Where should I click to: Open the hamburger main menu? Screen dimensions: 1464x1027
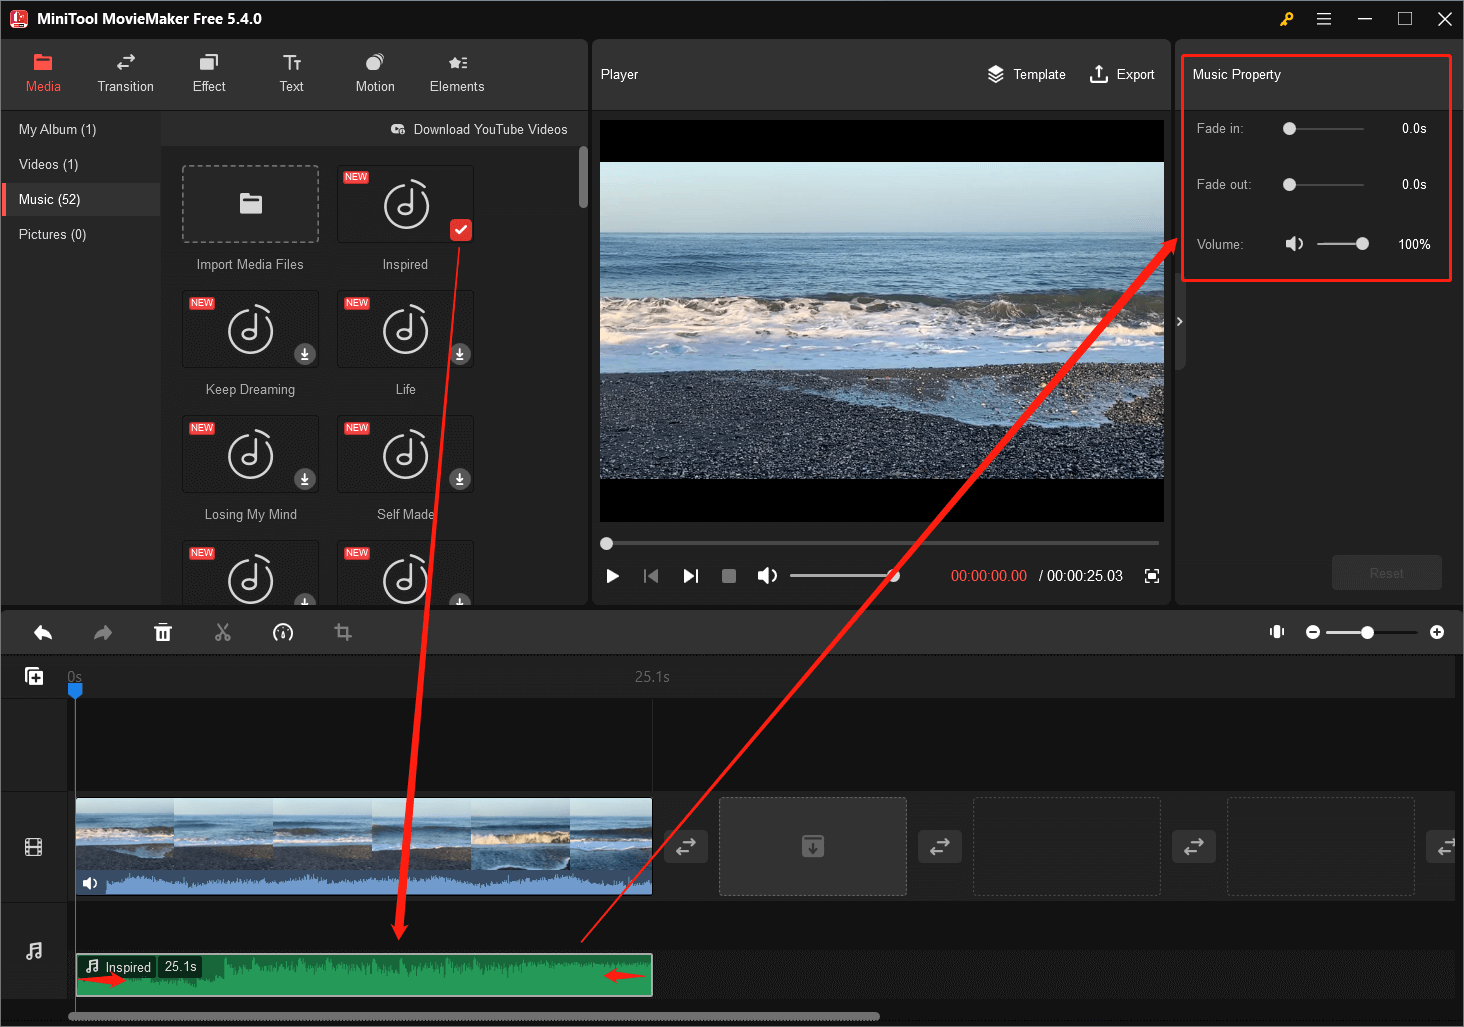tap(1324, 19)
